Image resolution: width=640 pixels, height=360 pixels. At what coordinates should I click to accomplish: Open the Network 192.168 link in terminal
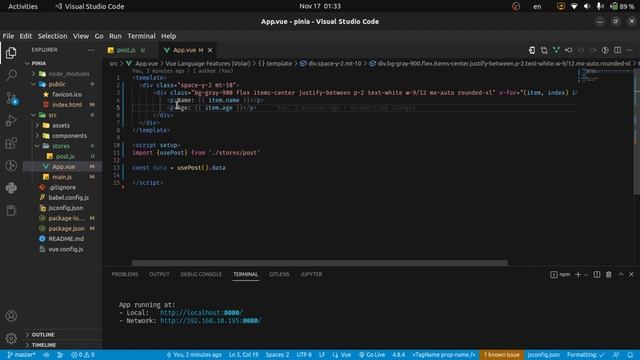click(x=211, y=321)
